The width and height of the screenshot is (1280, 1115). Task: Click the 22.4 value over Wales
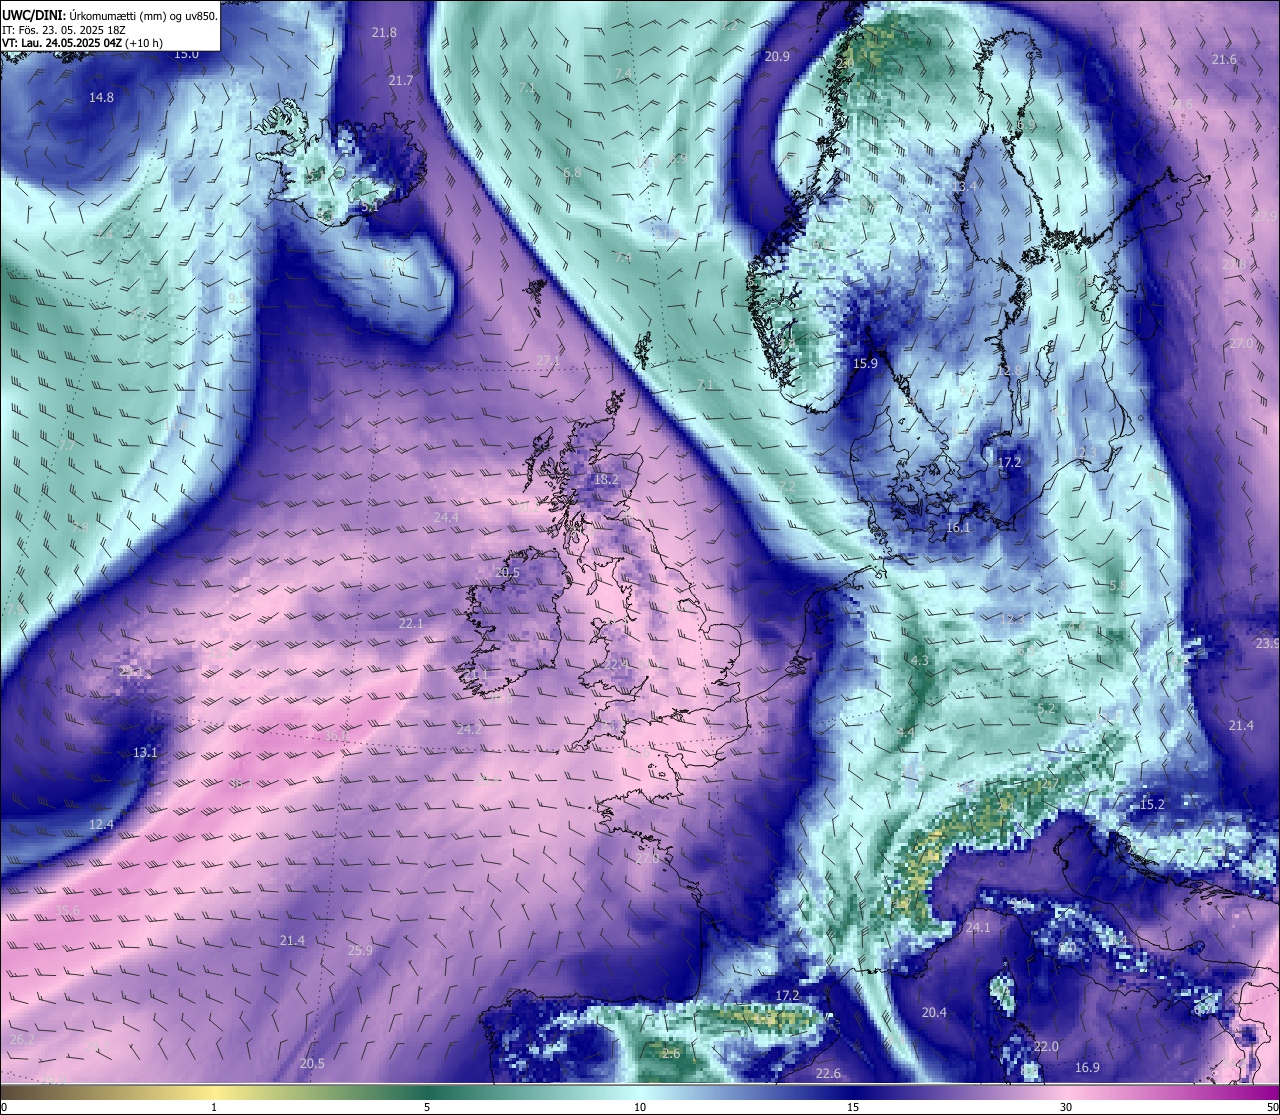coord(617,664)
